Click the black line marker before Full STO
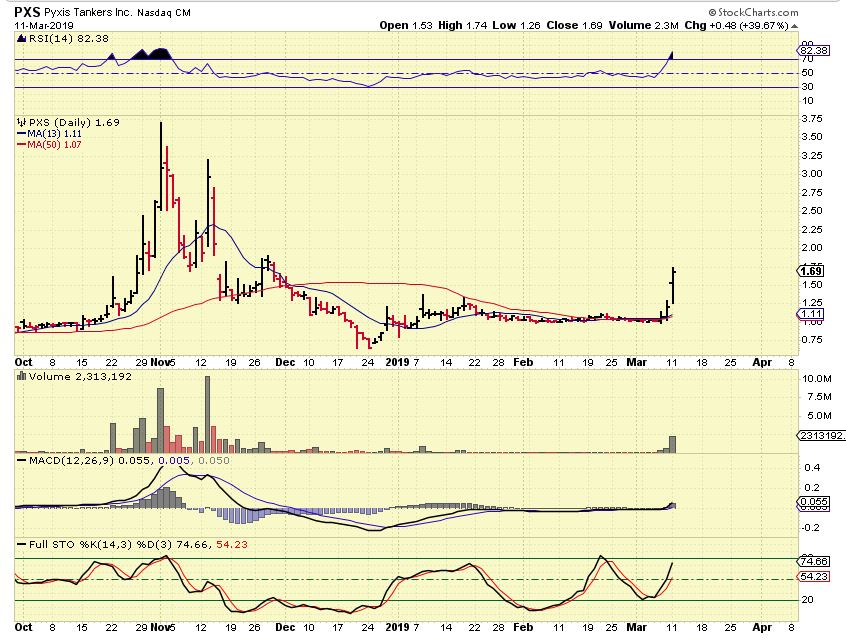This screenshot has height=640, width=846. point(22,545)
